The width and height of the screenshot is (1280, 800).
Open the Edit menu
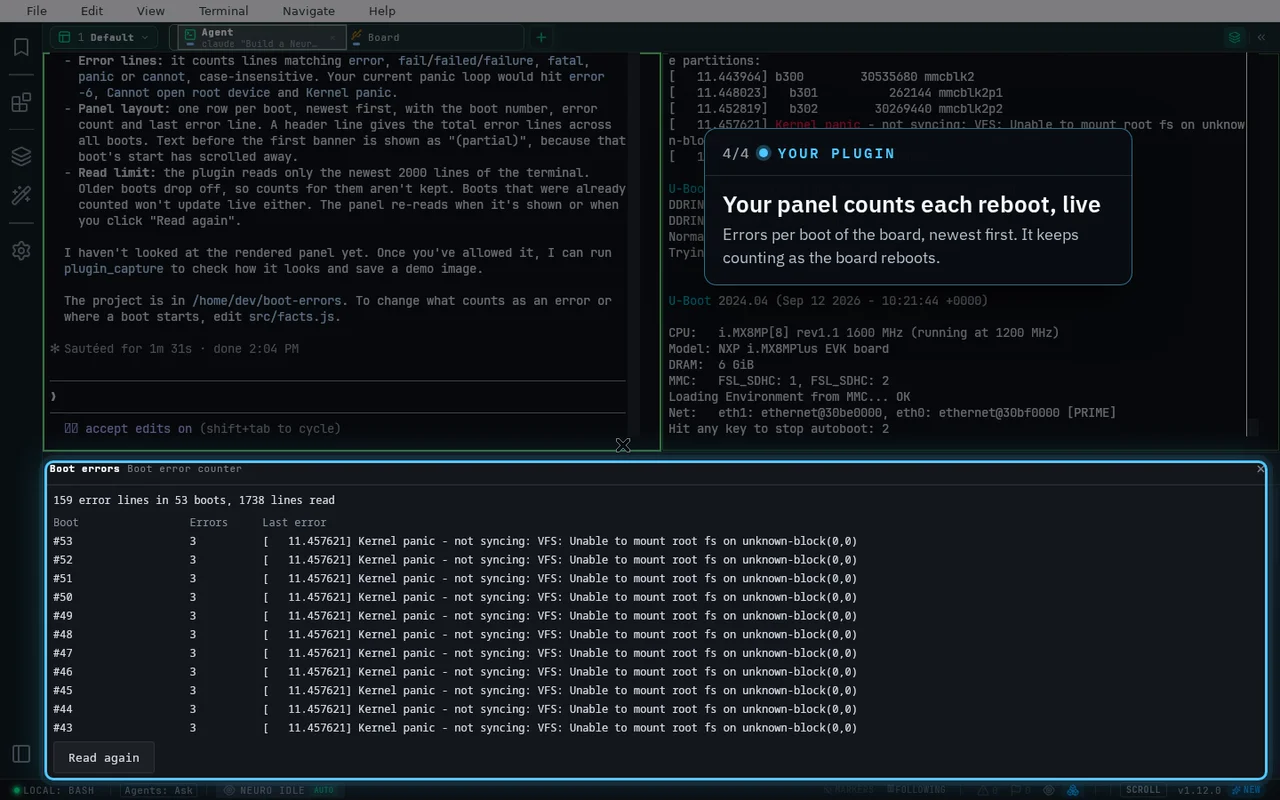(x=92, y=11)
